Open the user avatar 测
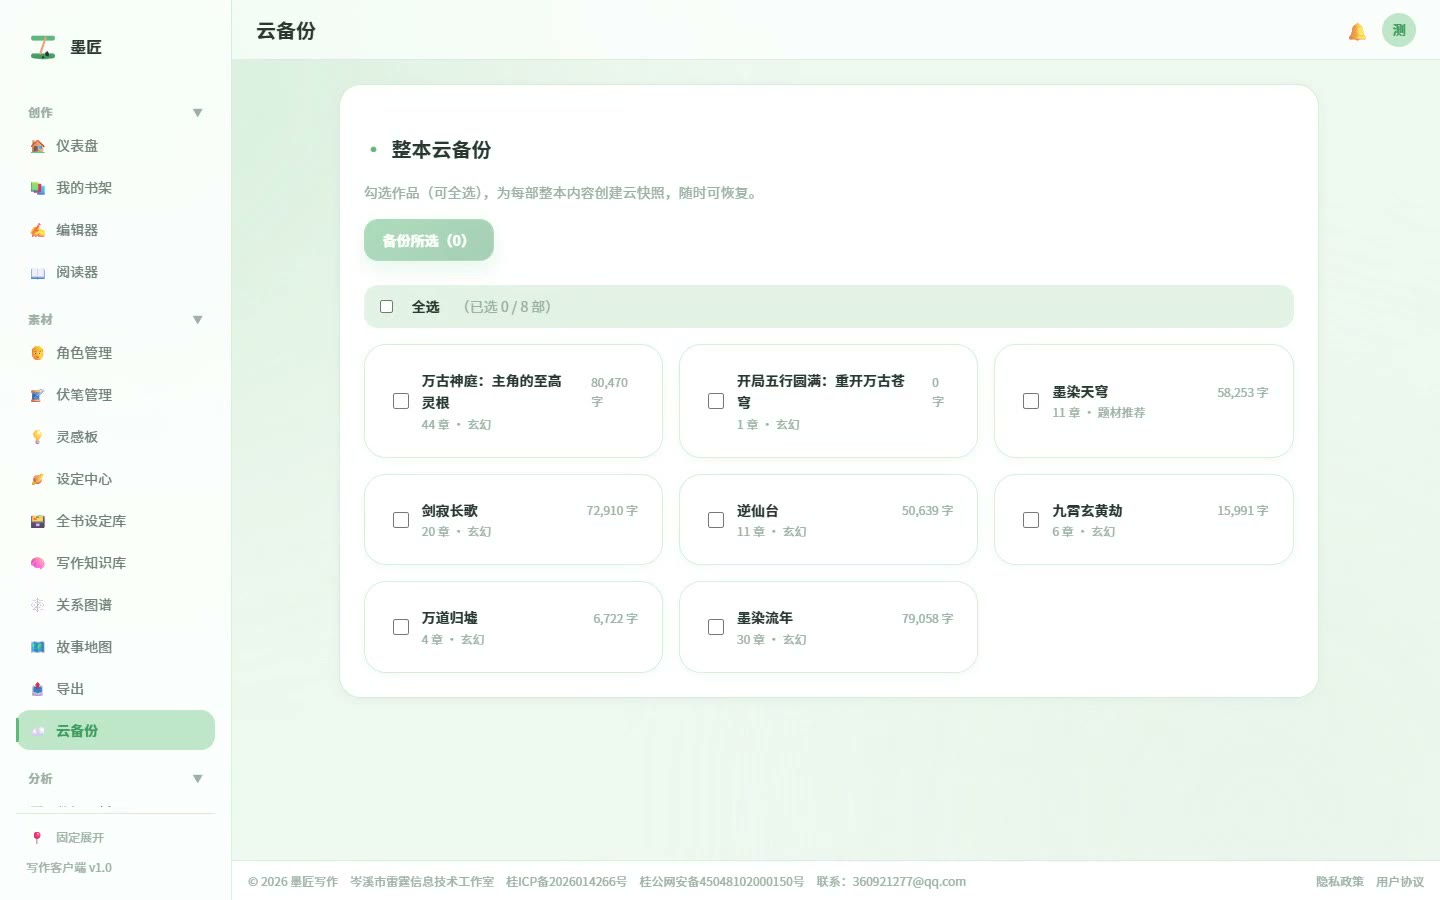Screen dimensions: 1440x900 [x=1399, y=30]
